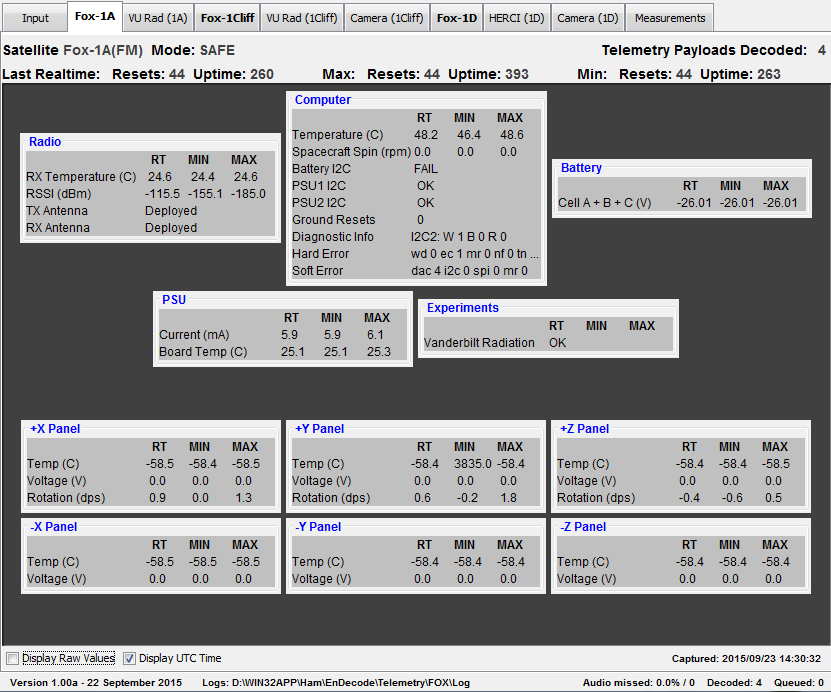This screenshot has width=831, height=692.
Task: Click the Hard Error label
Action: 321,253
